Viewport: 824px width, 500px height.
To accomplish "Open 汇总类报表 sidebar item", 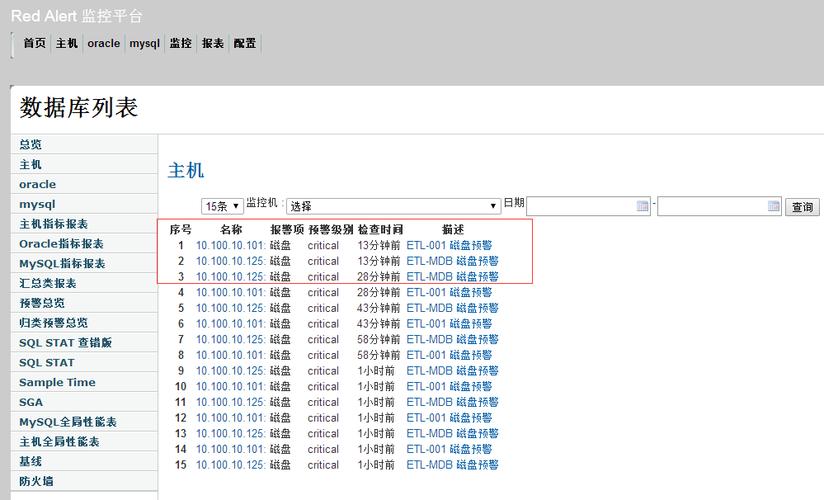I will [x=84, y=283].
